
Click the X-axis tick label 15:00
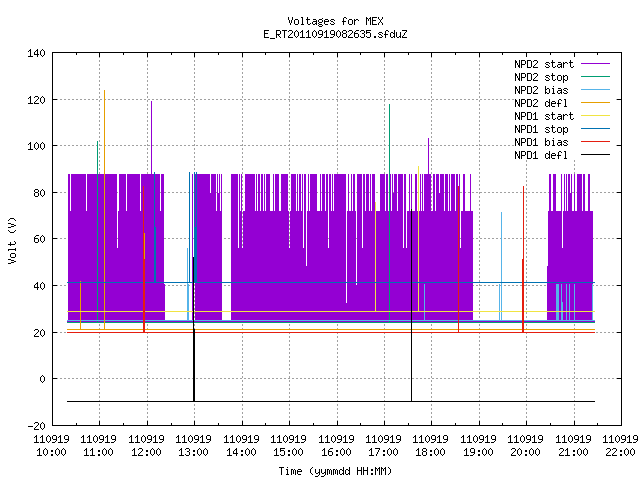pos(288,452)
